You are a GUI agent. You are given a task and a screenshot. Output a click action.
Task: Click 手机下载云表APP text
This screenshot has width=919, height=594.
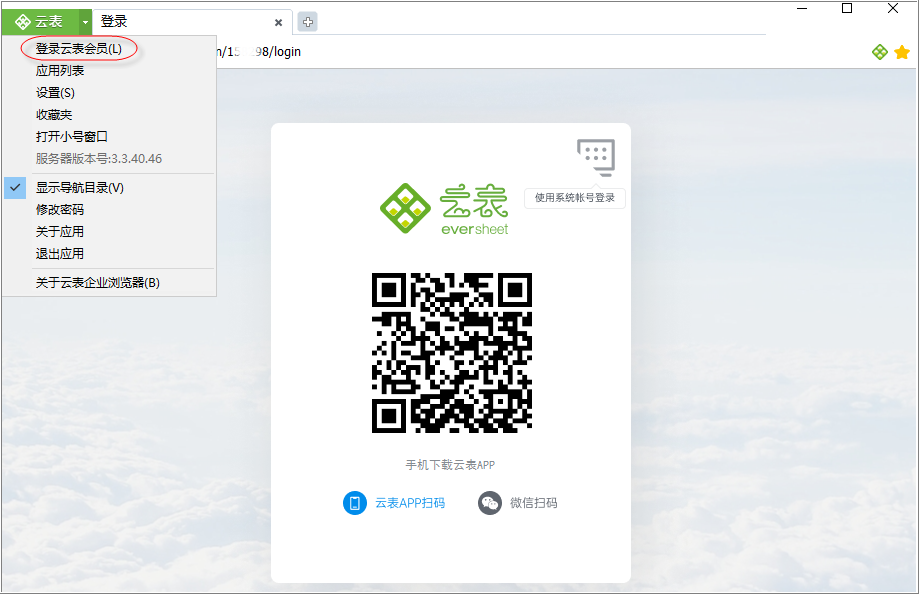pos(450,465)
